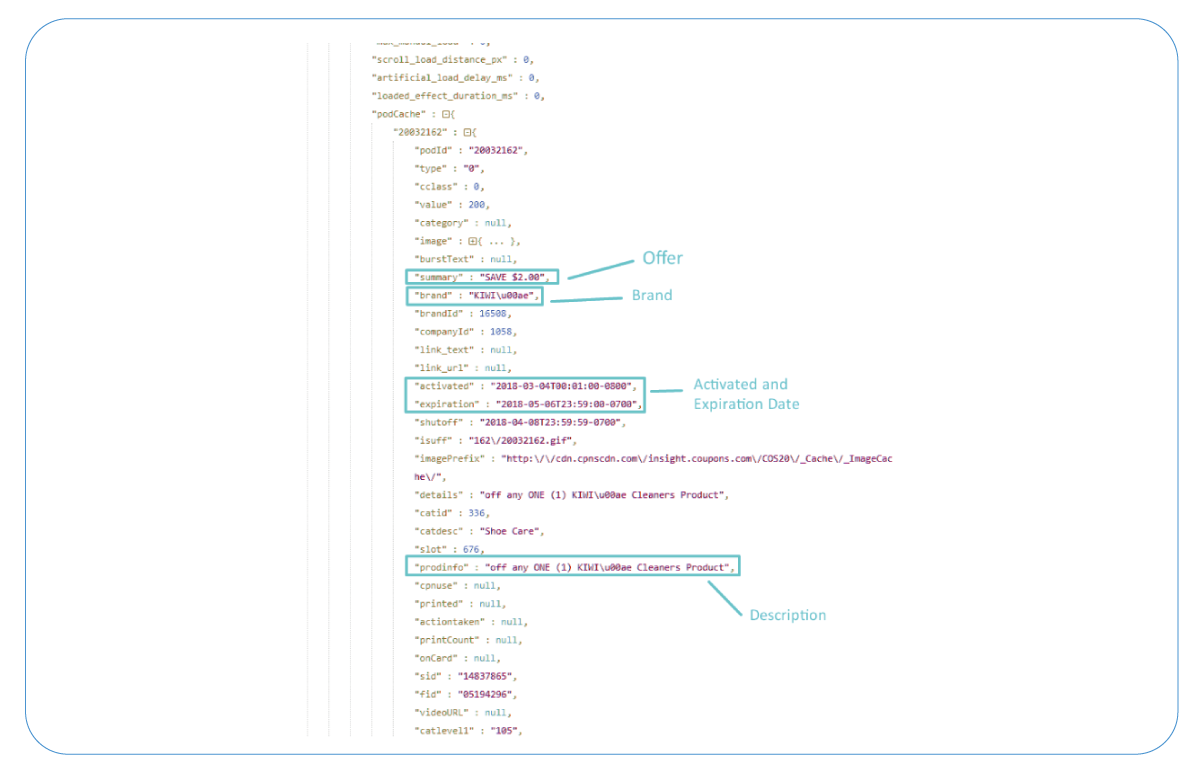Click the "prodinfo" description line
Viewport: 1203px width, 771px height.
pos(576,567)
